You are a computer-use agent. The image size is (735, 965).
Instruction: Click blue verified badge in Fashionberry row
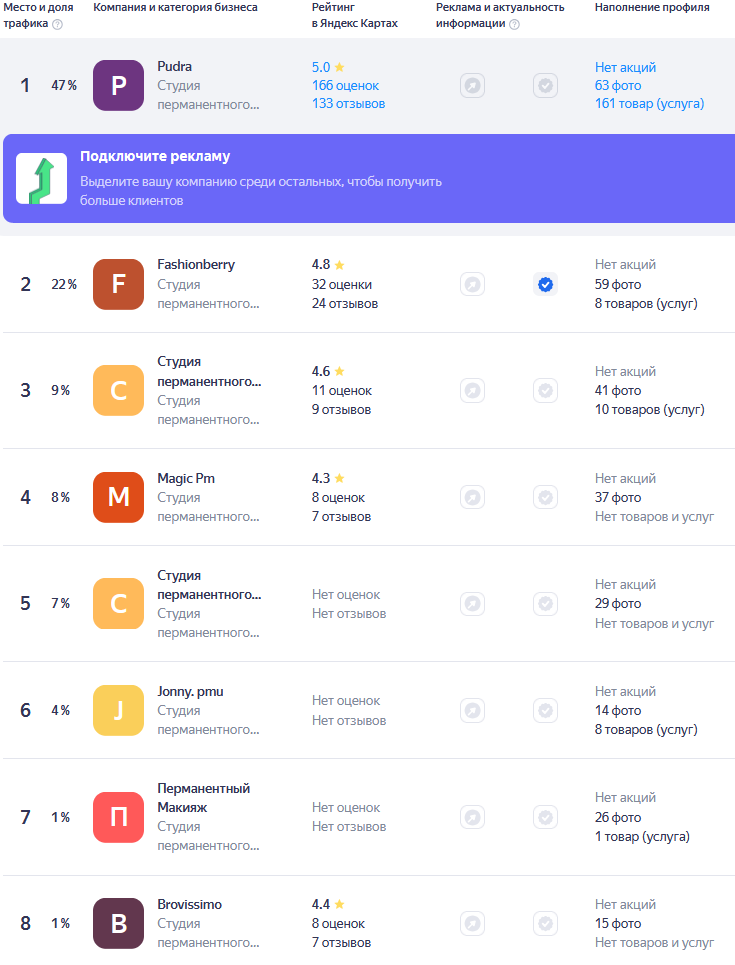pos(545,284)
